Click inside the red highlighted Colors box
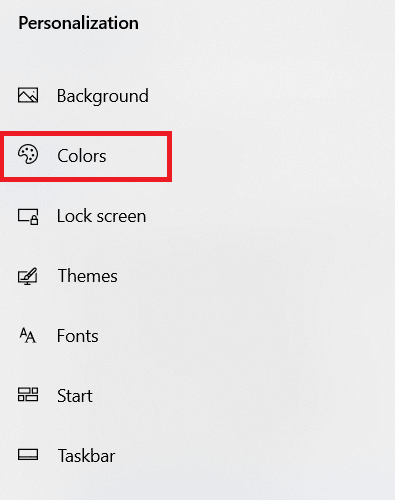395x500 pixels. [x=86, y=156]
